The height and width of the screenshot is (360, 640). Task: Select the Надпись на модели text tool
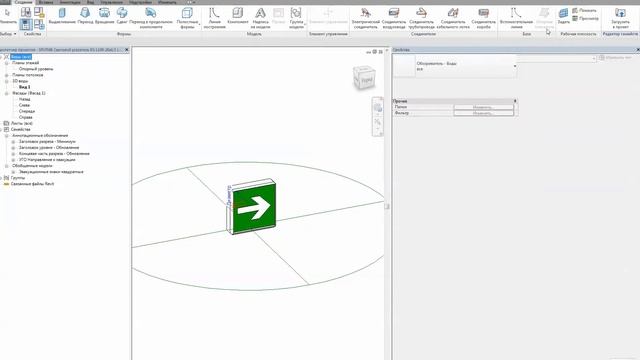(x=260, y=18)
